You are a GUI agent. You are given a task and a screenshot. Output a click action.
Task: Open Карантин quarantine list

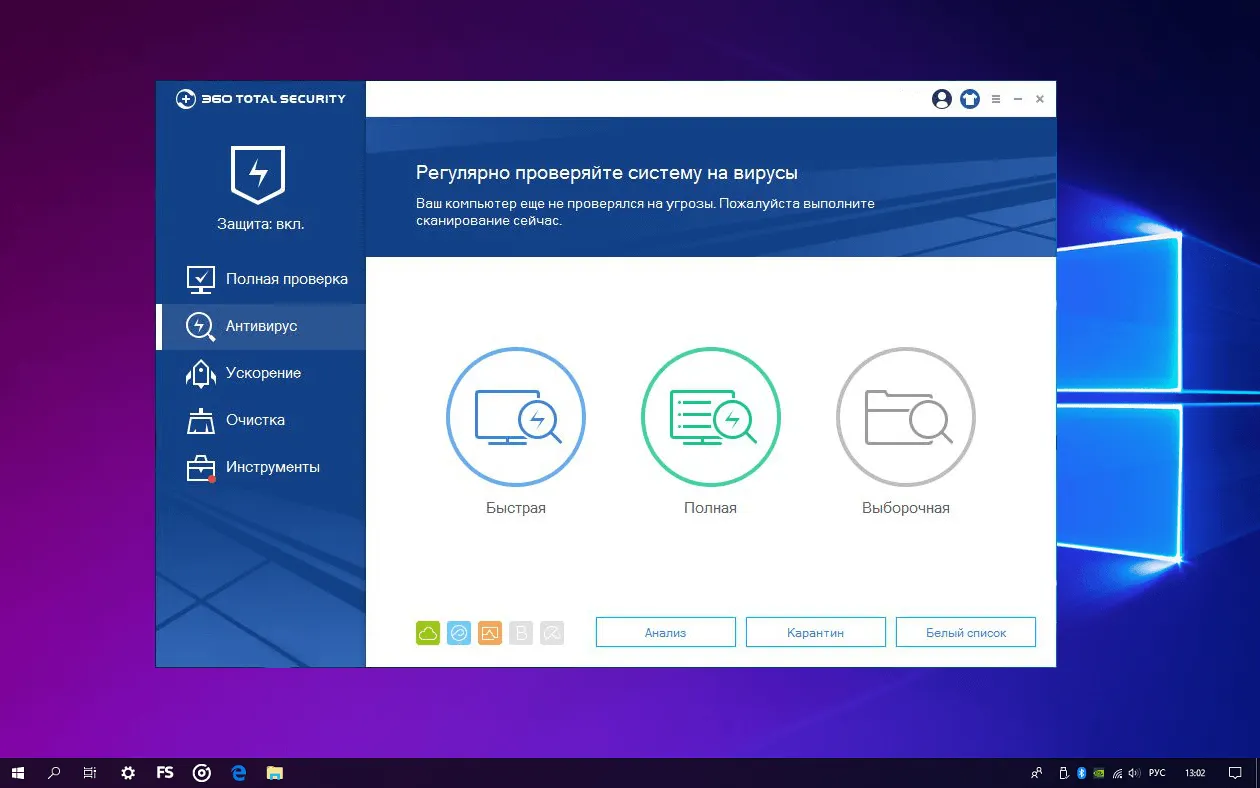point(815,632)
